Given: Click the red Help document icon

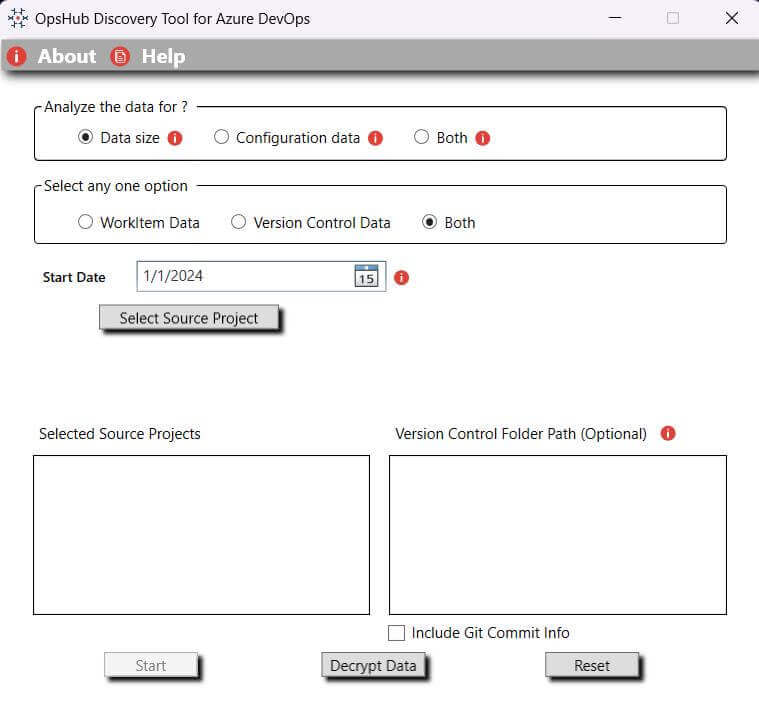Looking at the screenshot, I should (x=120, y=57).
